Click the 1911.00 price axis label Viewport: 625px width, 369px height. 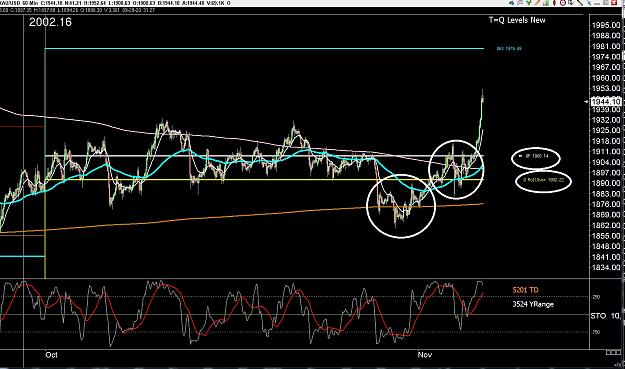606,152
